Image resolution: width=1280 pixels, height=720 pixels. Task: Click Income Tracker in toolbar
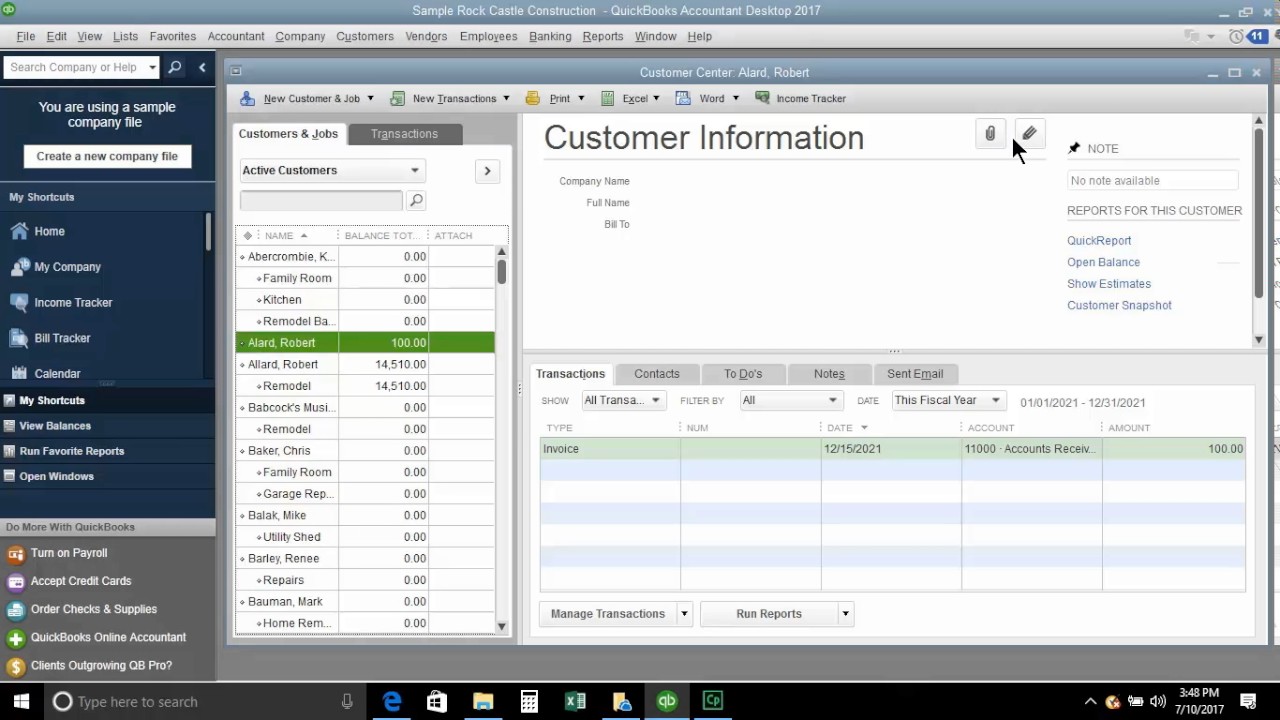[x=800, y=98]
